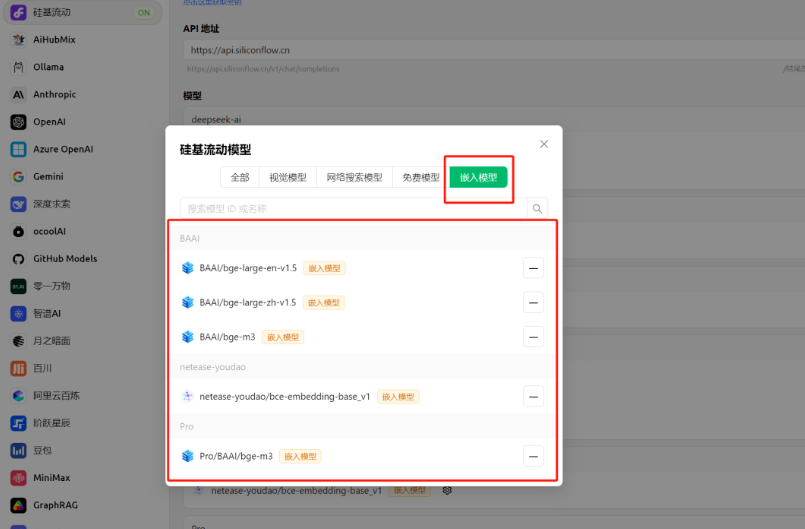Click the netease-youdao group header

click(363, 367)
